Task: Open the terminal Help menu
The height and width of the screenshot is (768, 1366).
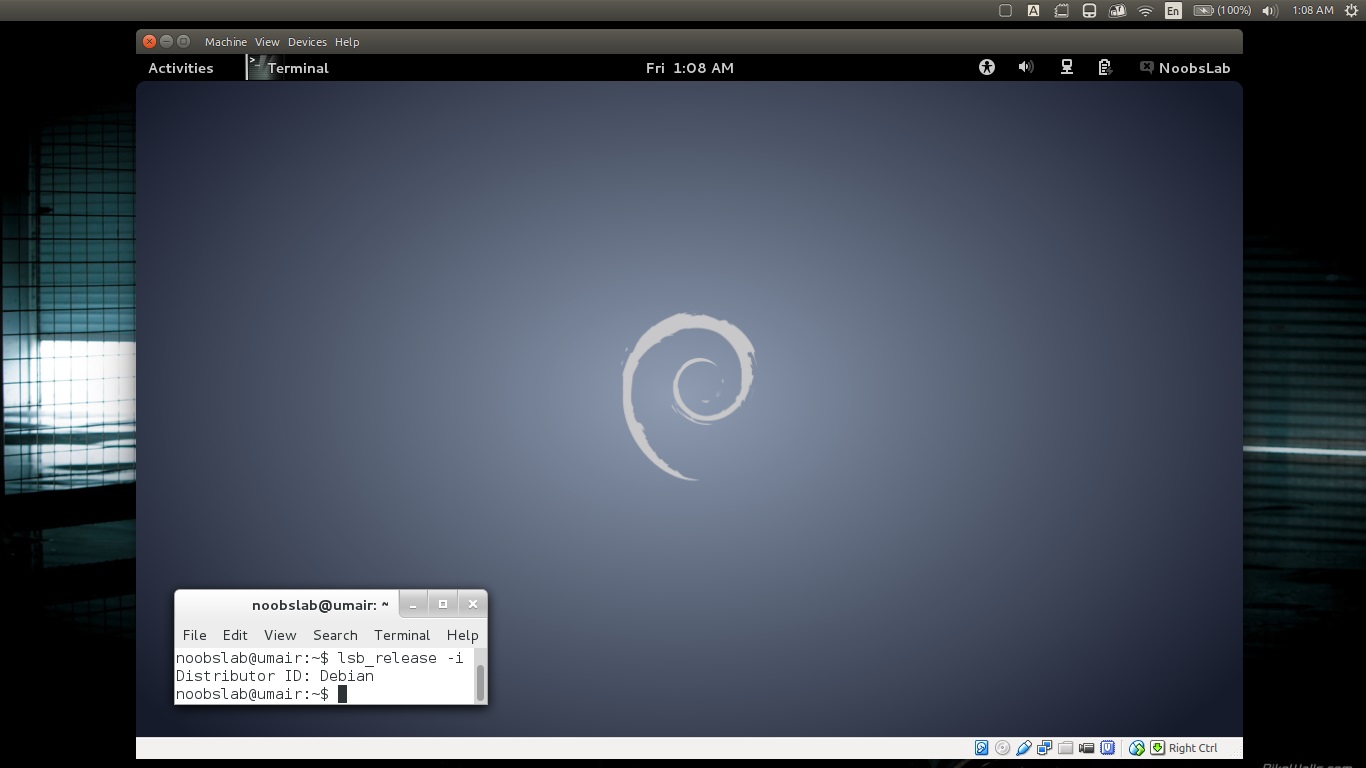Action: click(x=462, y=635)
